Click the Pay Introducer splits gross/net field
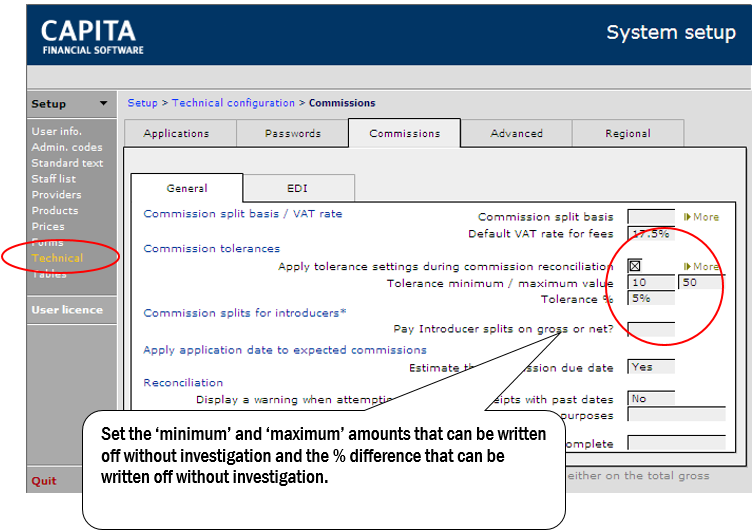The height and width of the screenshot is (532, 753). click(x=651, y=329)
